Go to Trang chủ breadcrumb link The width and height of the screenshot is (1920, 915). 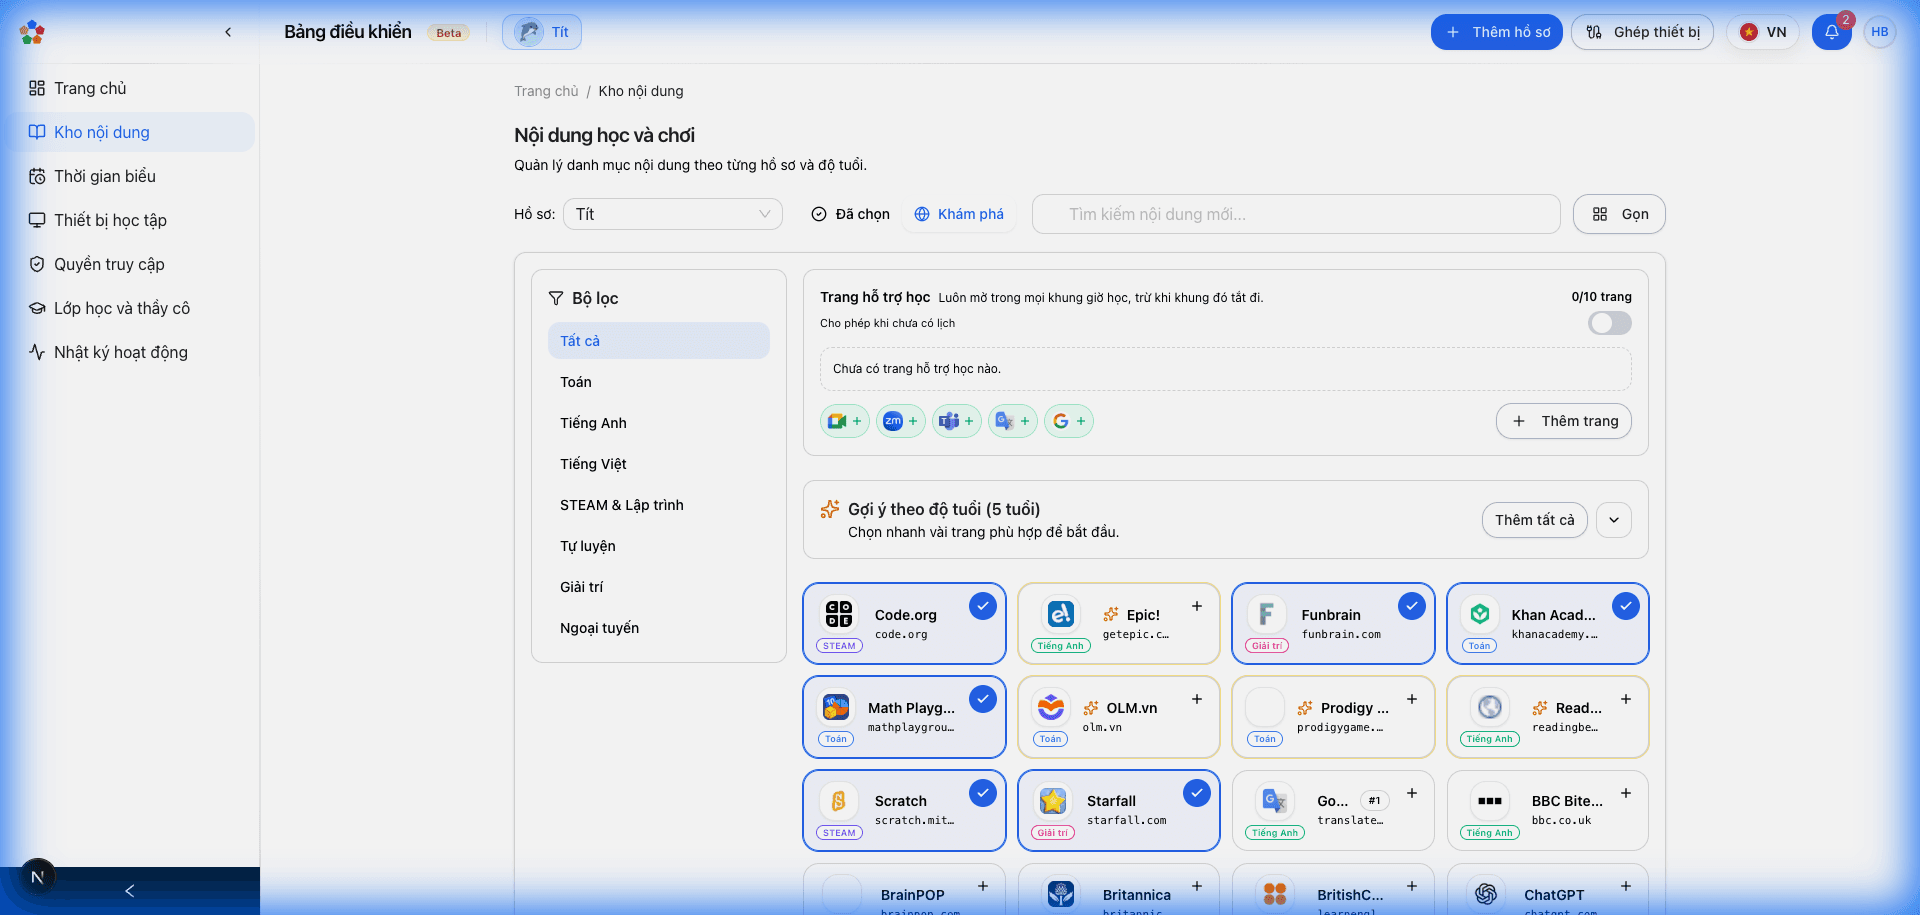[x=546, y=91]
